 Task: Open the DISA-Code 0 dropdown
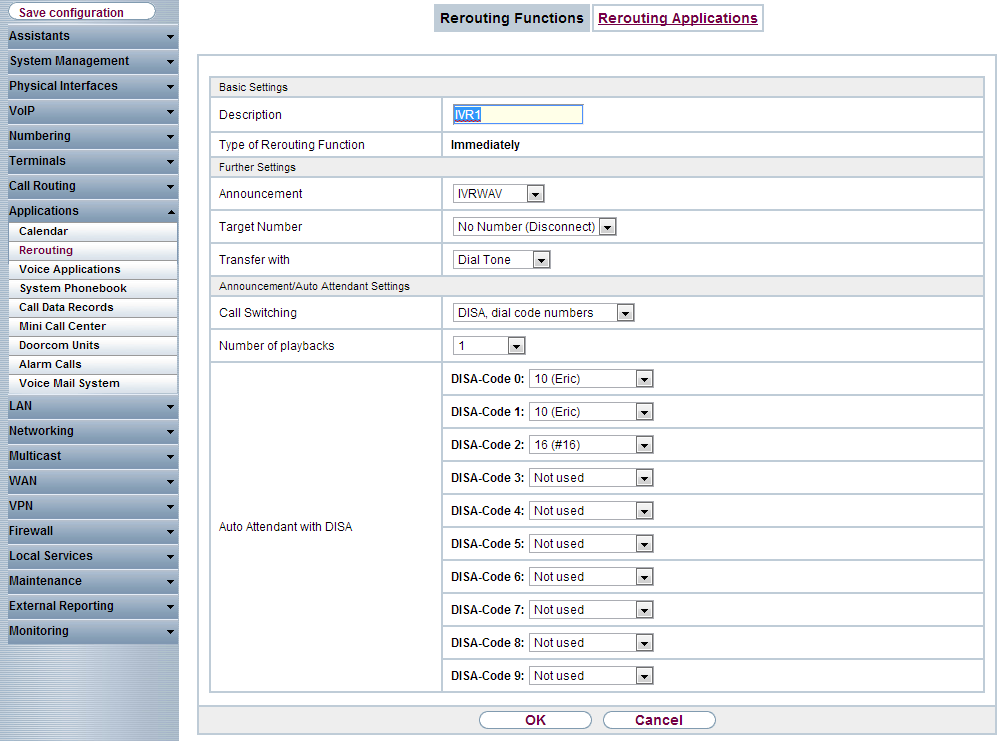tap(591, 379)
